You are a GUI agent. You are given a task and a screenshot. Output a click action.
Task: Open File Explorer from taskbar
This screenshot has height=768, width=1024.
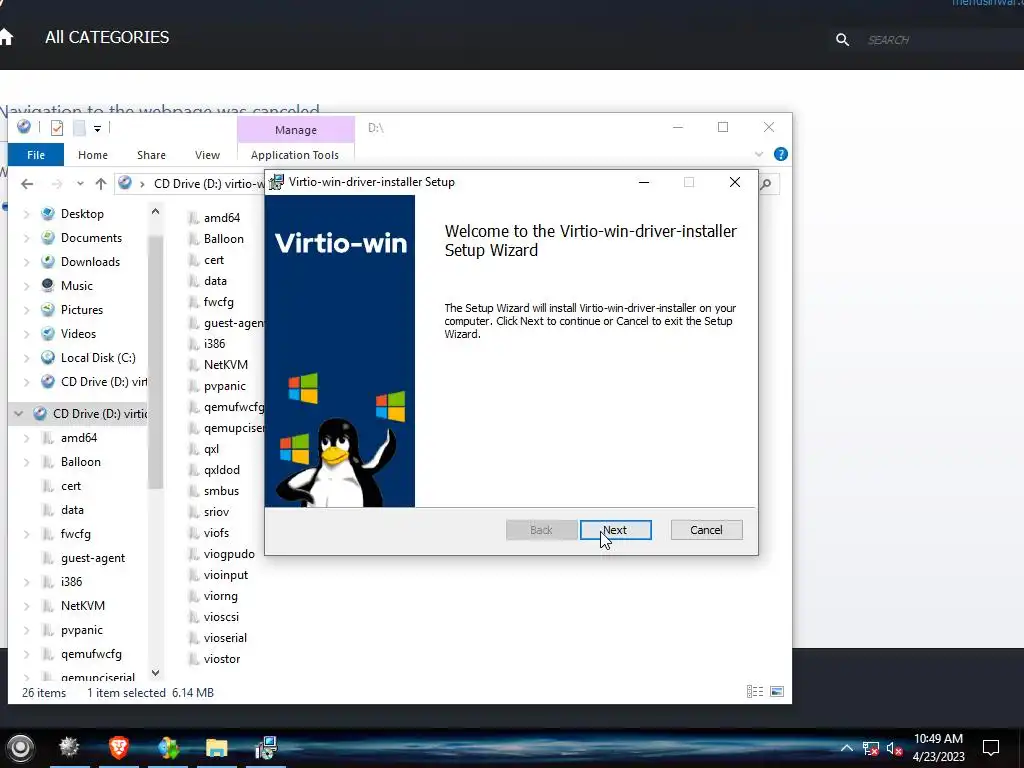216,747
